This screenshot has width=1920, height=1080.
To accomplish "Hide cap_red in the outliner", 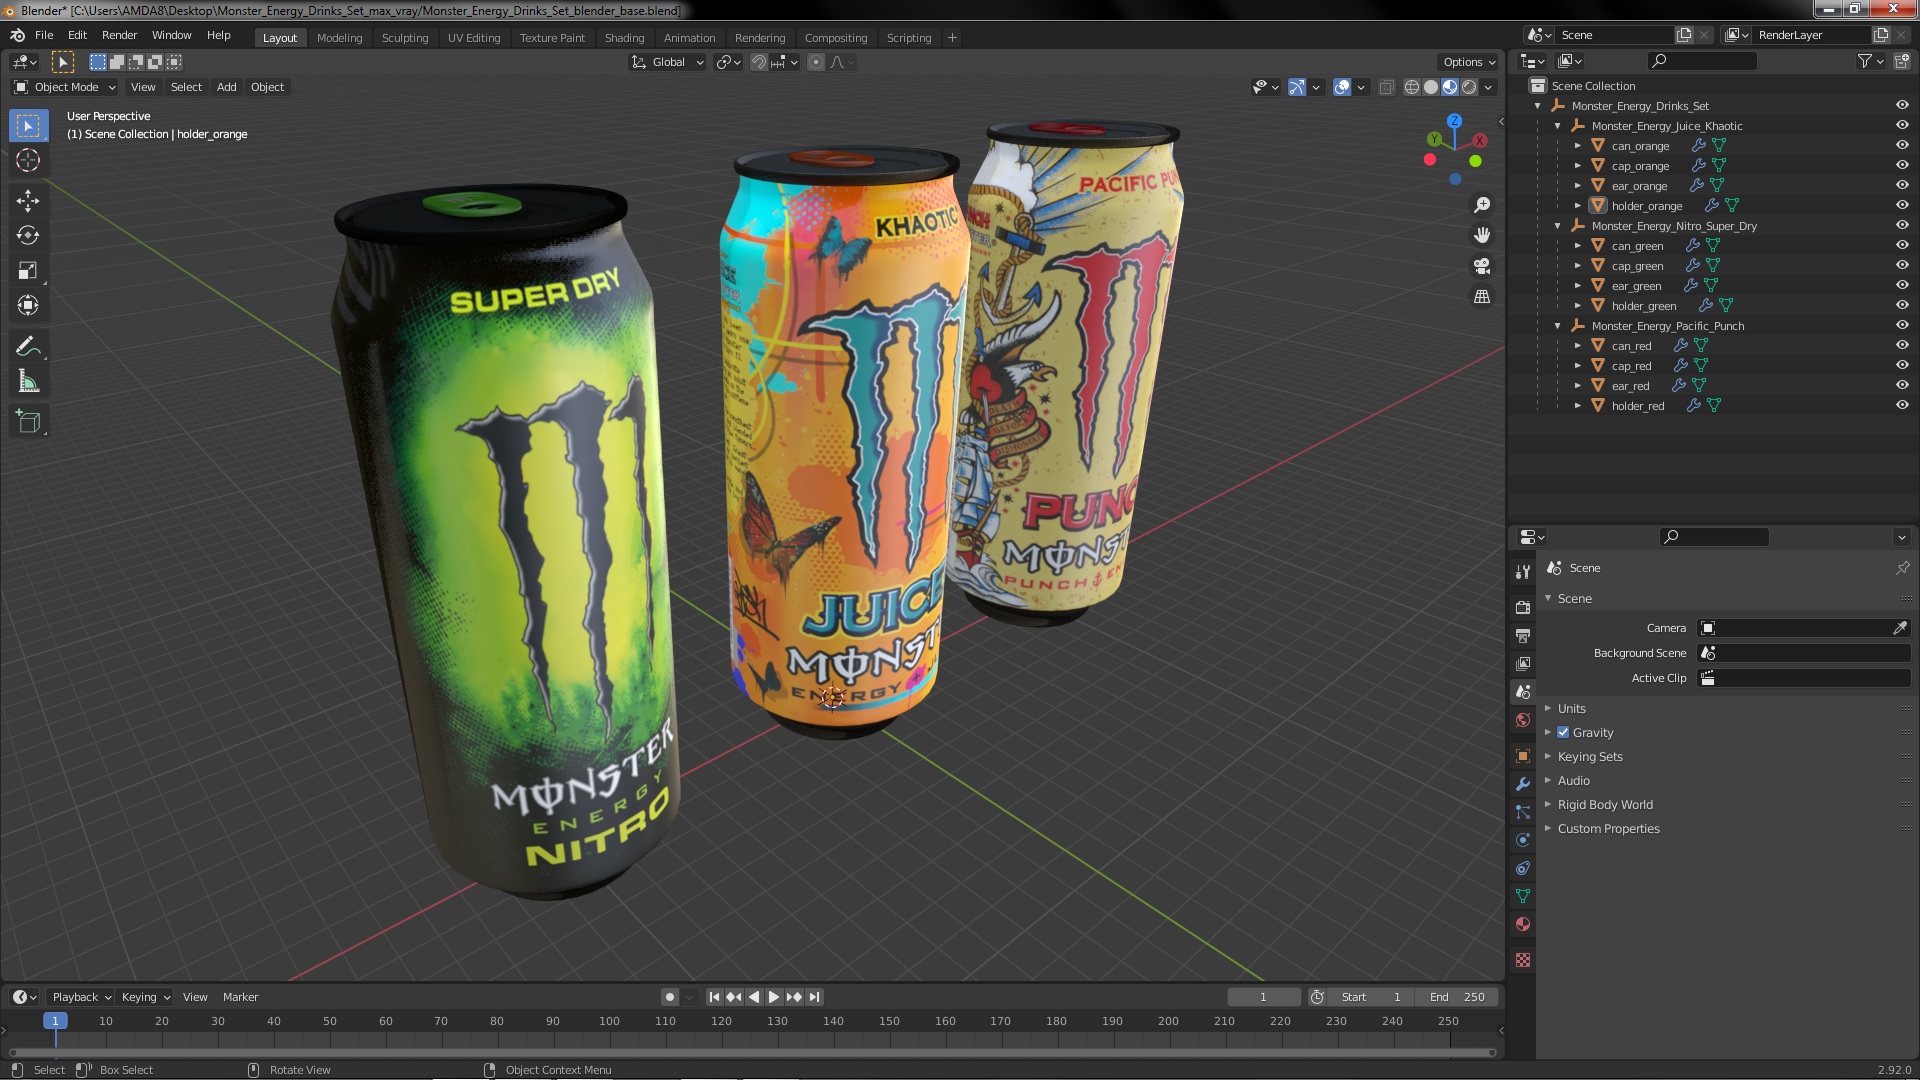I will 1902,365.
